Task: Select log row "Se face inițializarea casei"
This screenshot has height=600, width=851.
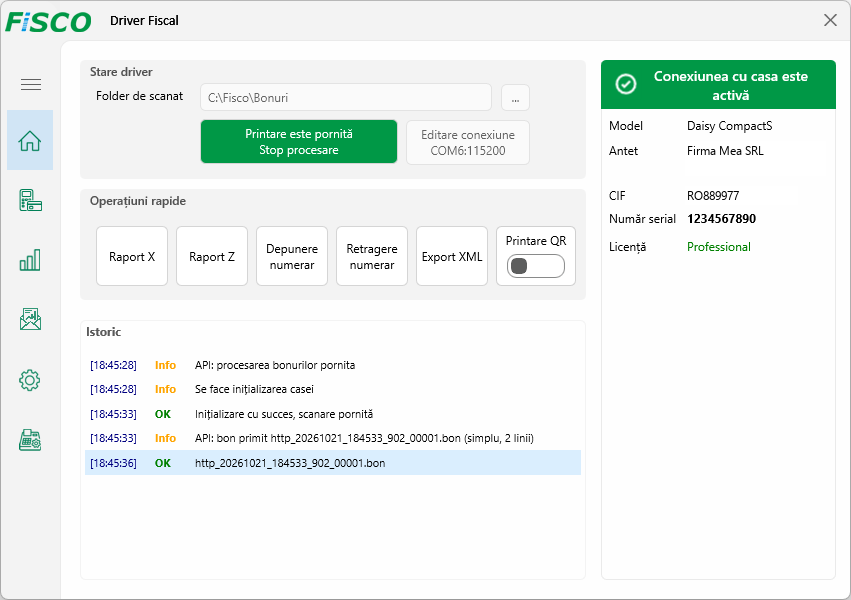Action: click(333, 390)
